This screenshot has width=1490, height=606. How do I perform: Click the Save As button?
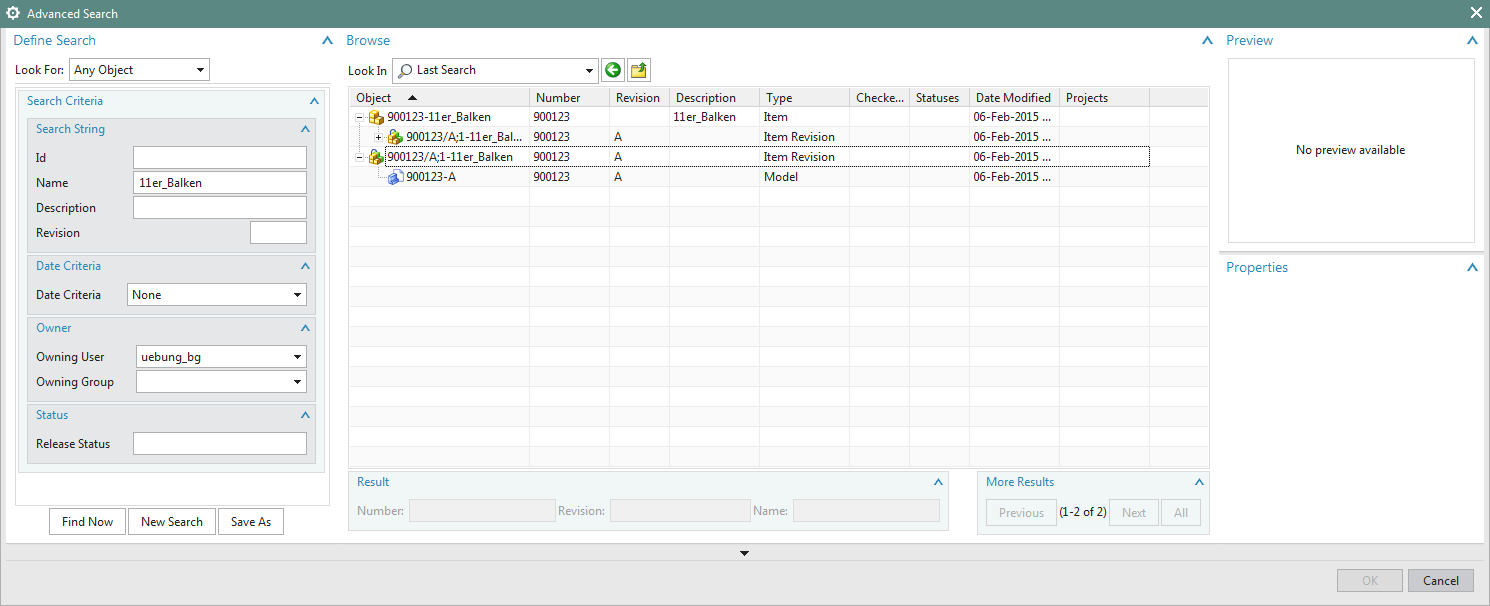pos(251,522)
